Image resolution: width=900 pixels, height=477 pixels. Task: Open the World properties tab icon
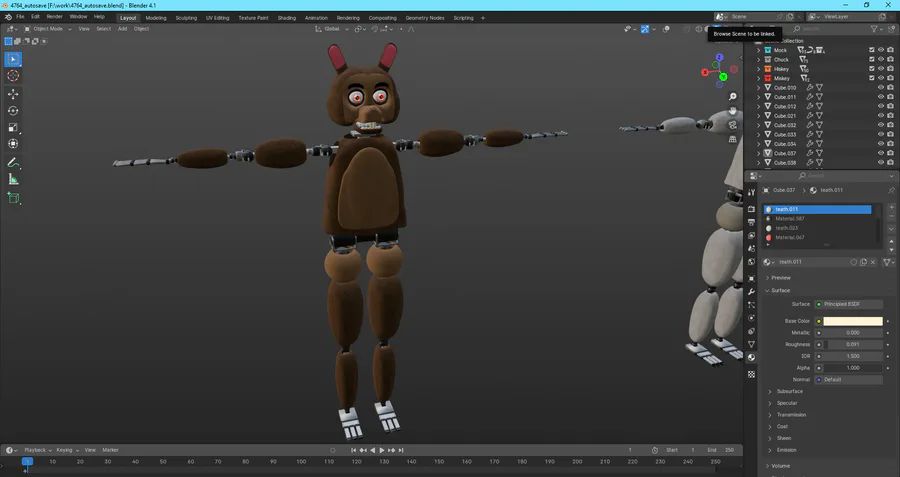click(x=751, y=262)
